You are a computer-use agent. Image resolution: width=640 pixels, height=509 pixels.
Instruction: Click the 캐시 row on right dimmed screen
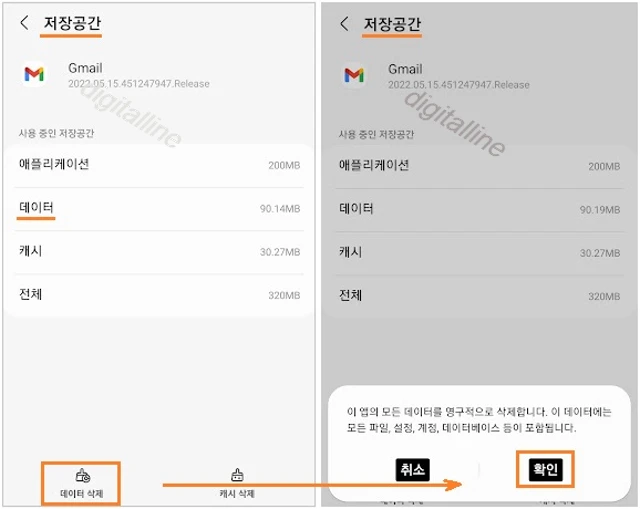tap(479, 253)
